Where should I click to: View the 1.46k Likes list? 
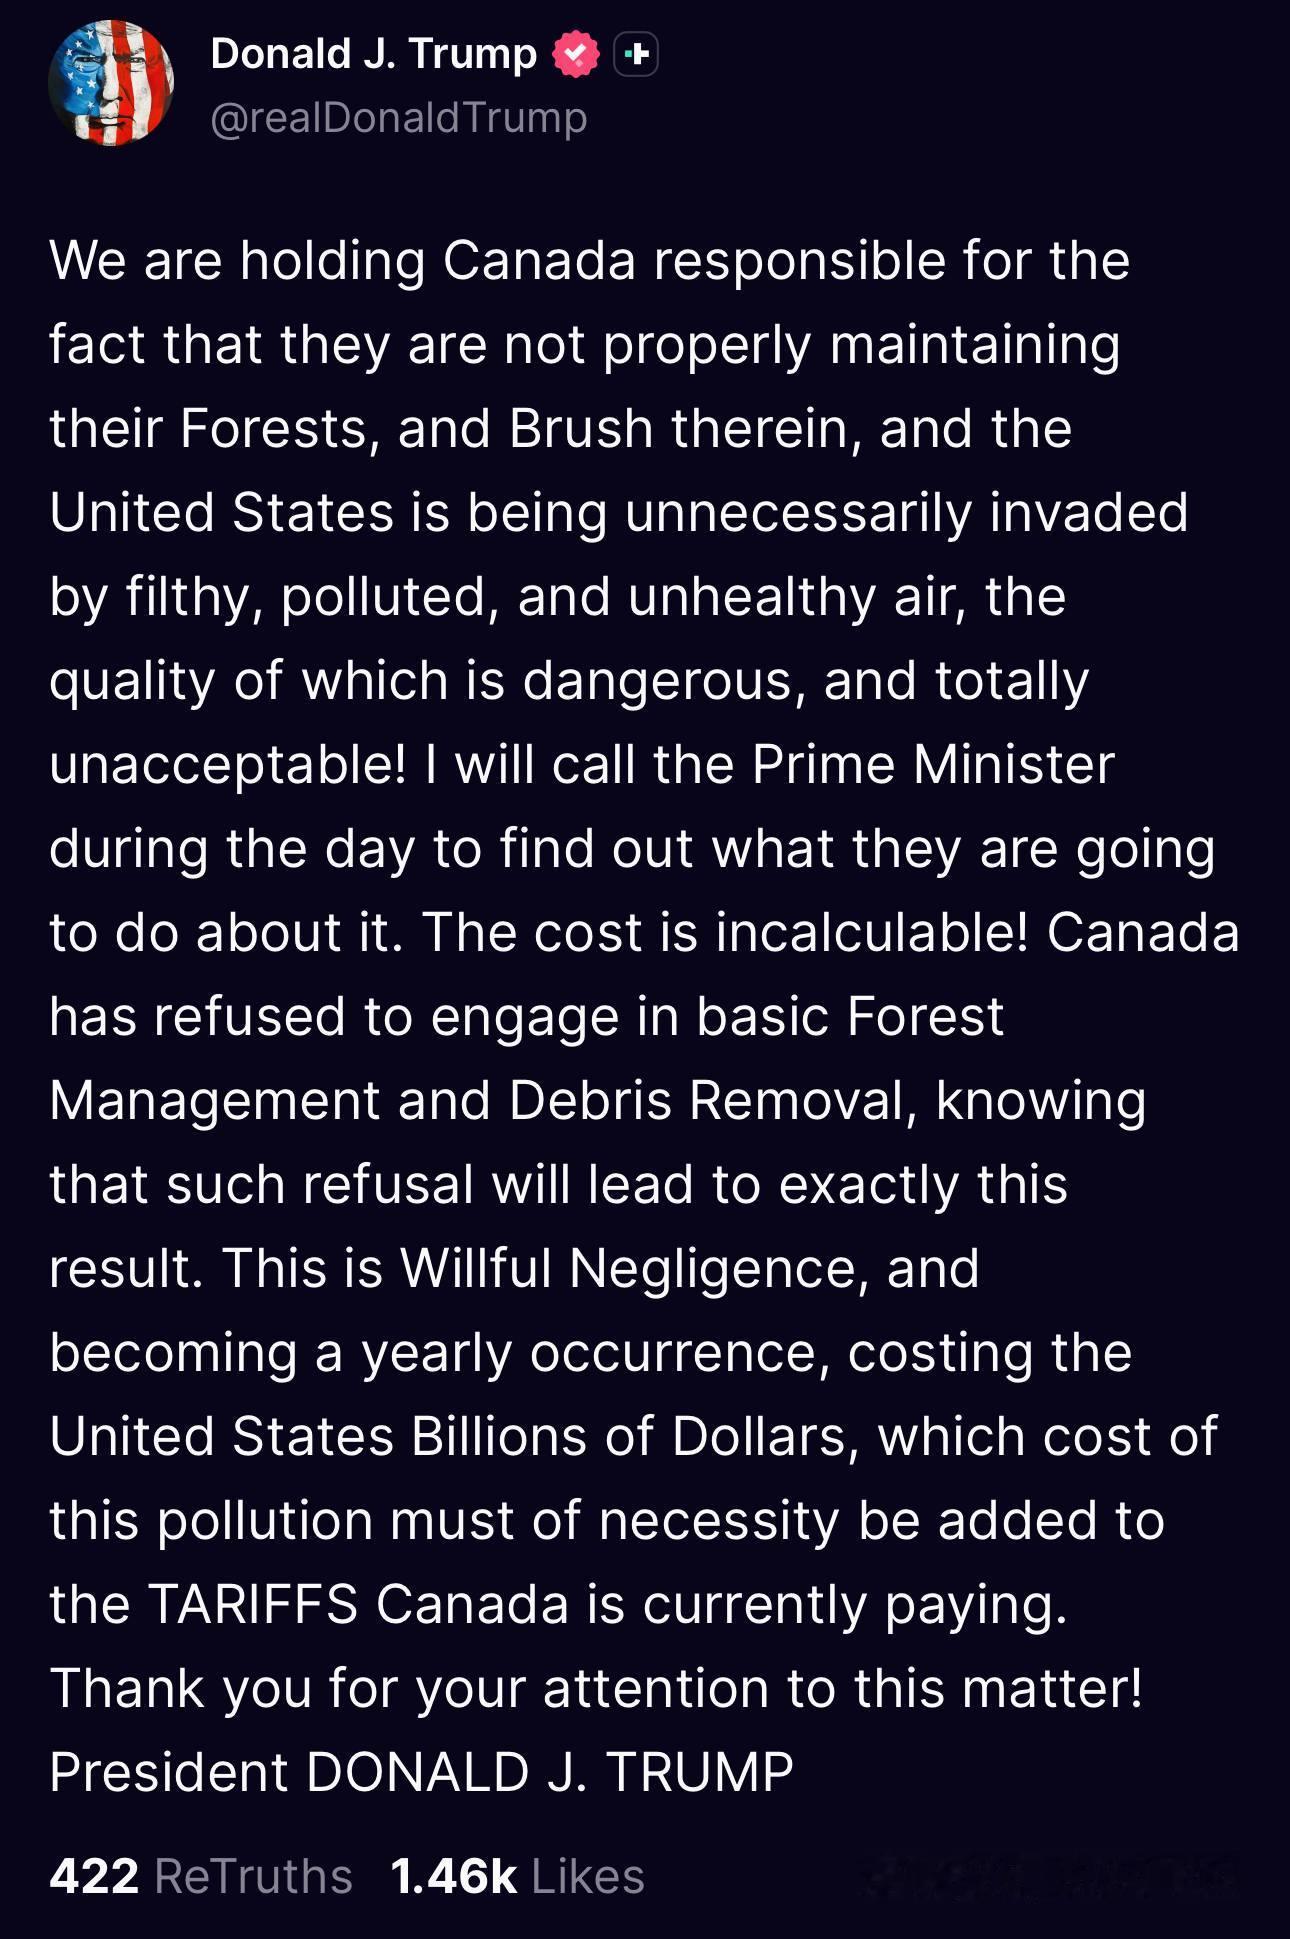[x=517, y=1876]
